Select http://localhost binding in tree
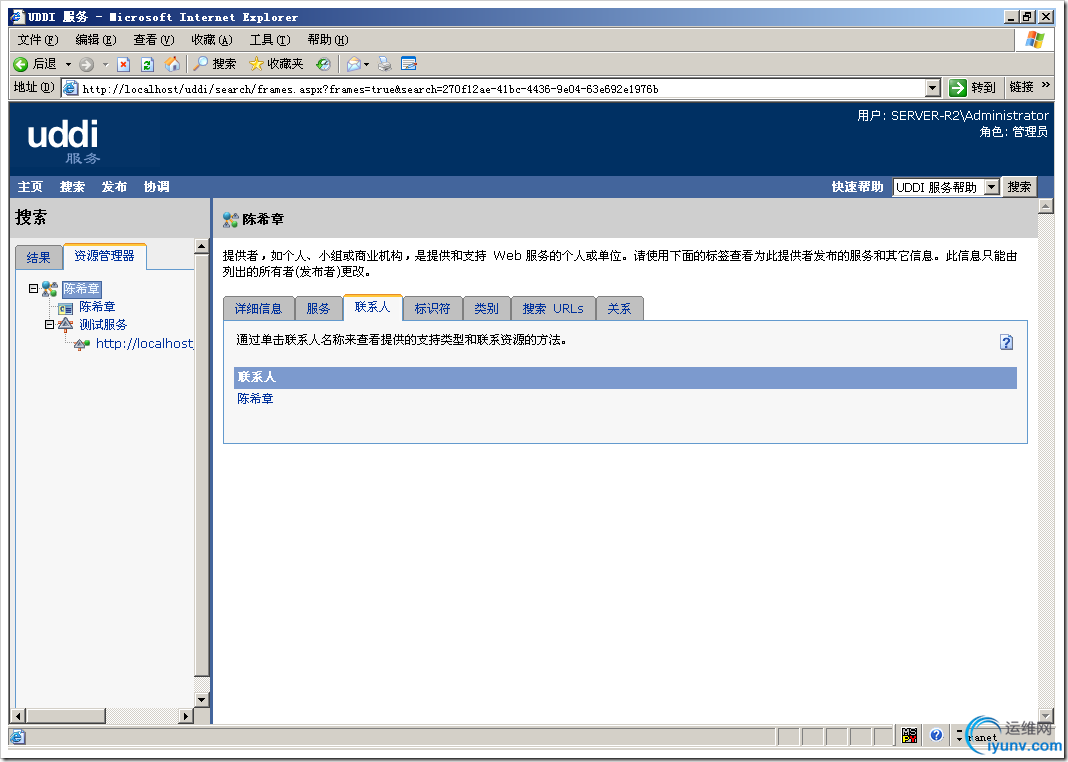The width and height of the screenshot is (1068, 762). (144, 344)
